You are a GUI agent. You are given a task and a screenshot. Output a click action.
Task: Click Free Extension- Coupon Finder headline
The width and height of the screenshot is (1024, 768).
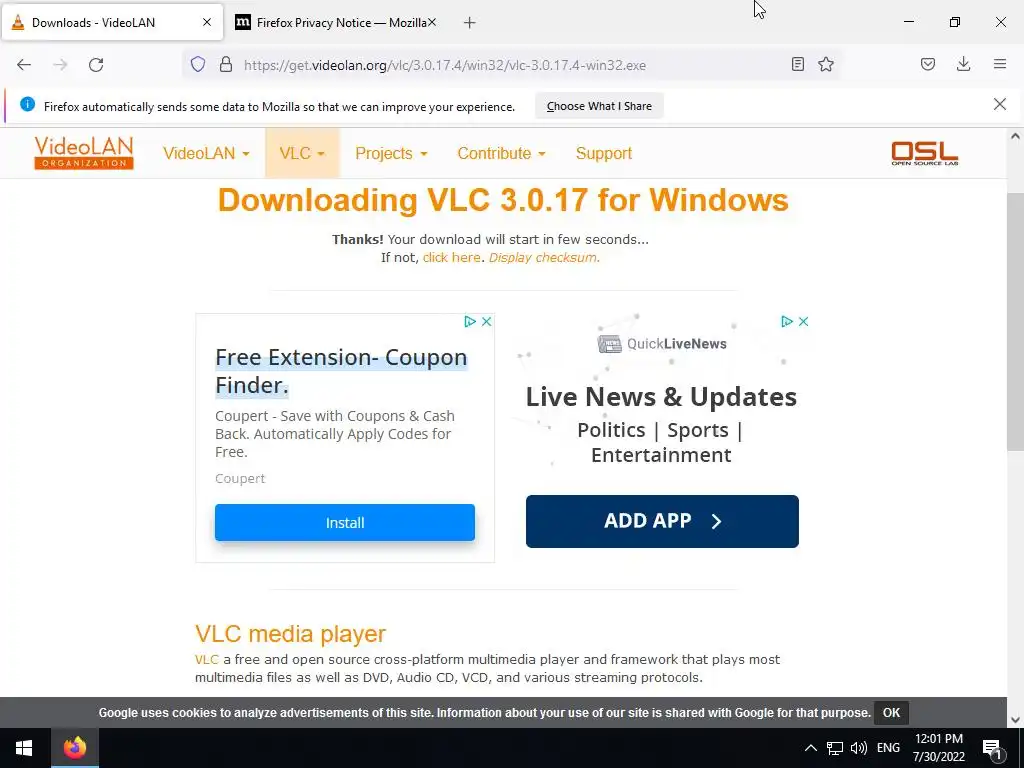tap(342, 371)
